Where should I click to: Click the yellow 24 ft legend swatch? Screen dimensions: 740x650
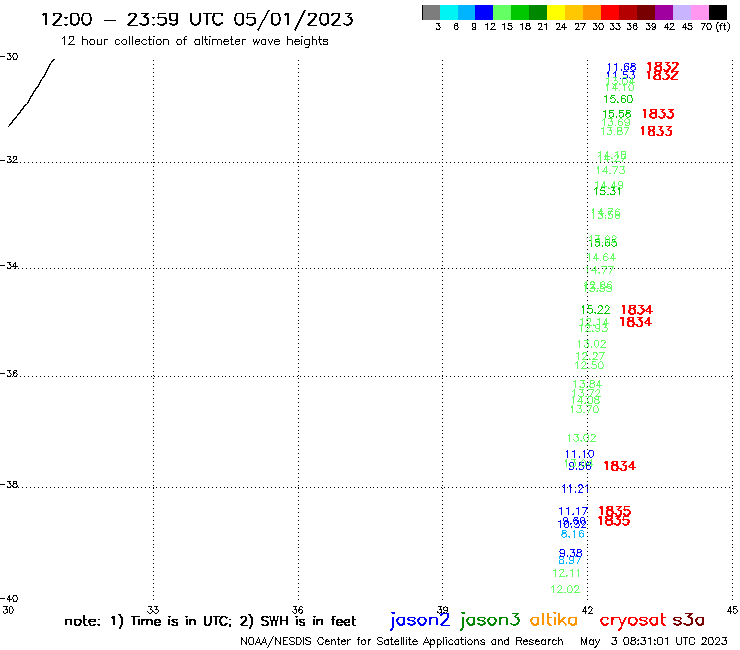[x=556, y=12]
